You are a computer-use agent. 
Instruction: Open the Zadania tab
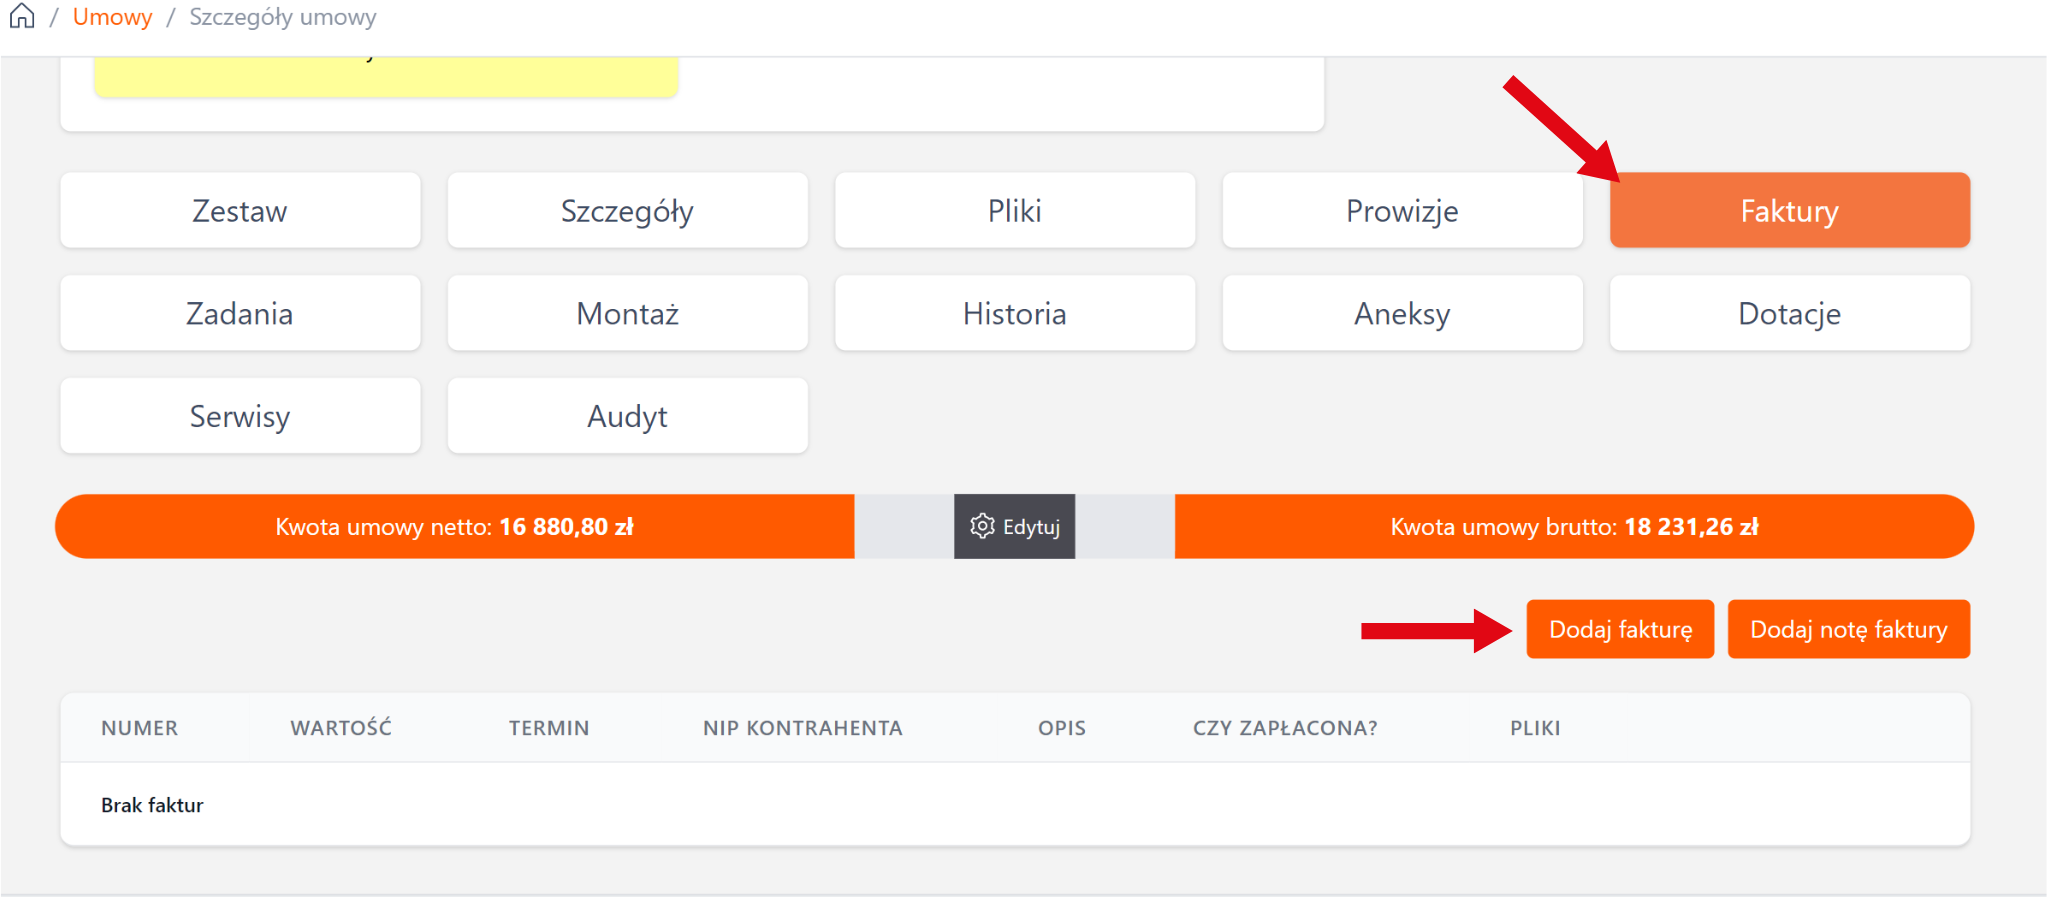coord(240,314)
